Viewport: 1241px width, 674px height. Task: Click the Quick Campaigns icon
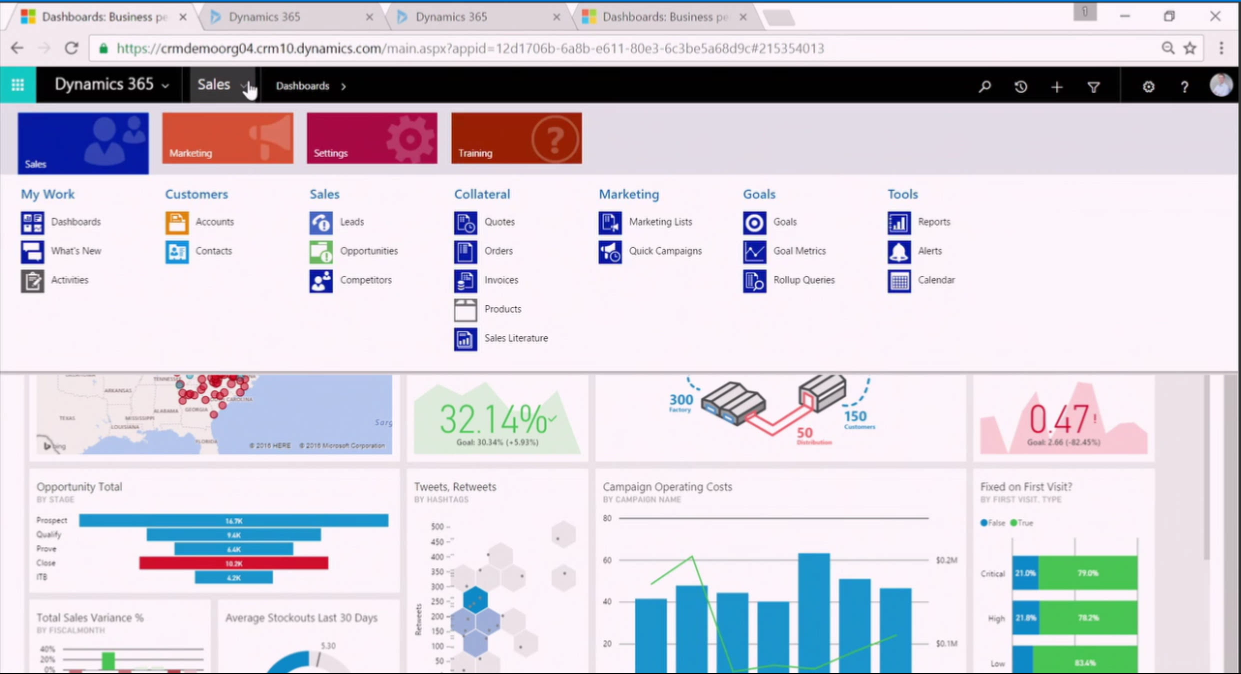click(610, 251)
